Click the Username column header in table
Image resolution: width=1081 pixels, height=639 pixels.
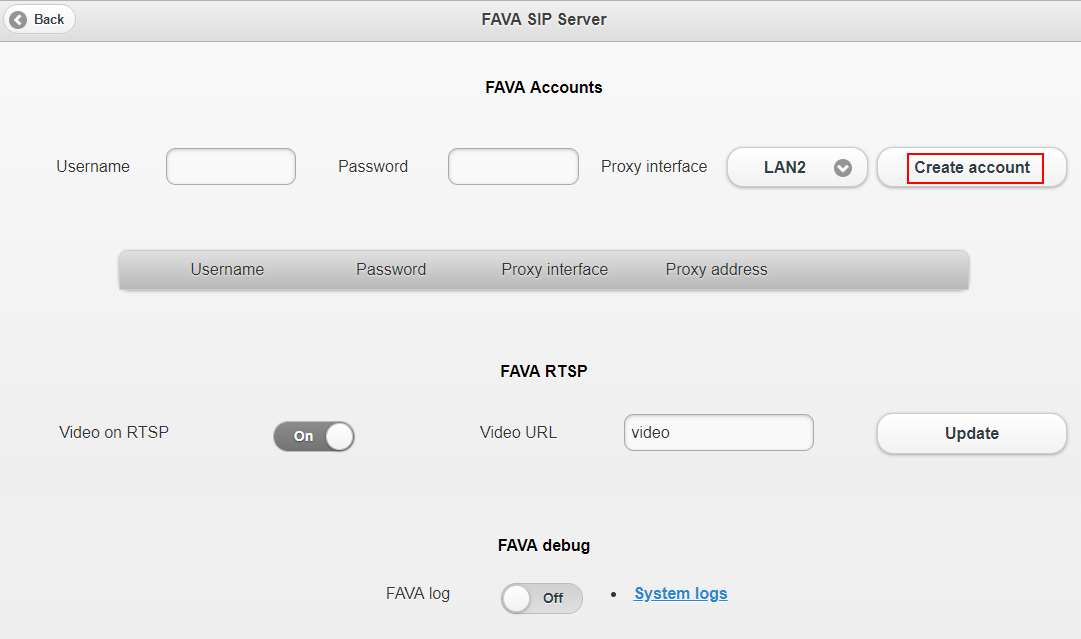227,269
